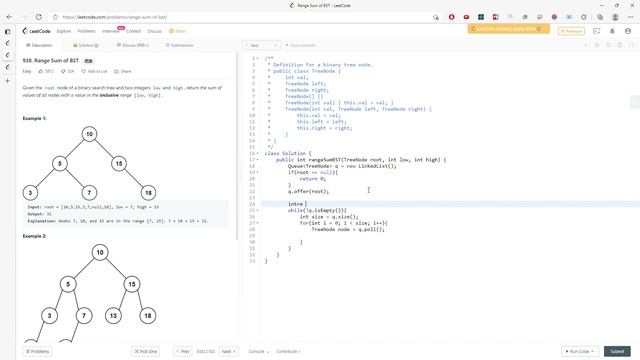Open the Interview menu item
Viewport: 640px width, 360px height.
[x=110, y=31]
